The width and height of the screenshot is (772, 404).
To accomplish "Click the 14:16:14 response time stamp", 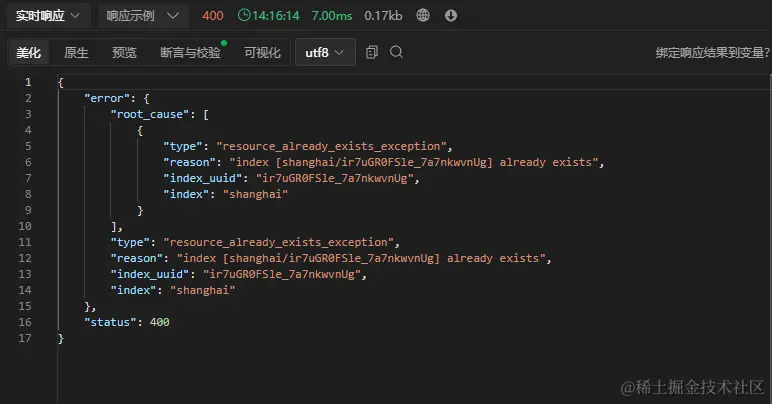I will click(275, 16).
